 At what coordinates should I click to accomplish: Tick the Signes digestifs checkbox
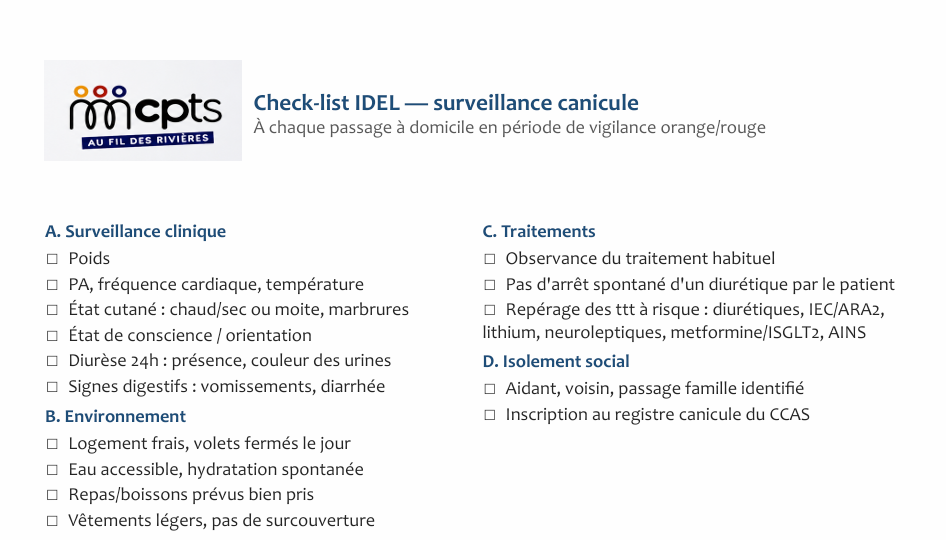coord(52,387)
